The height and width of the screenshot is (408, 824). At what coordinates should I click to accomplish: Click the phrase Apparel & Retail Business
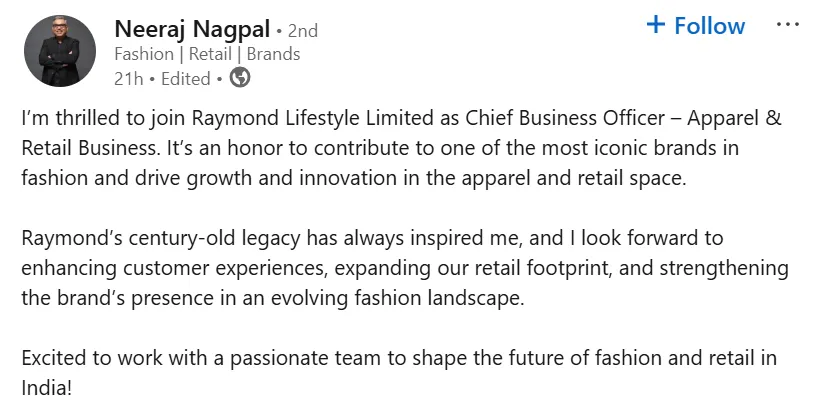[401, 134]
